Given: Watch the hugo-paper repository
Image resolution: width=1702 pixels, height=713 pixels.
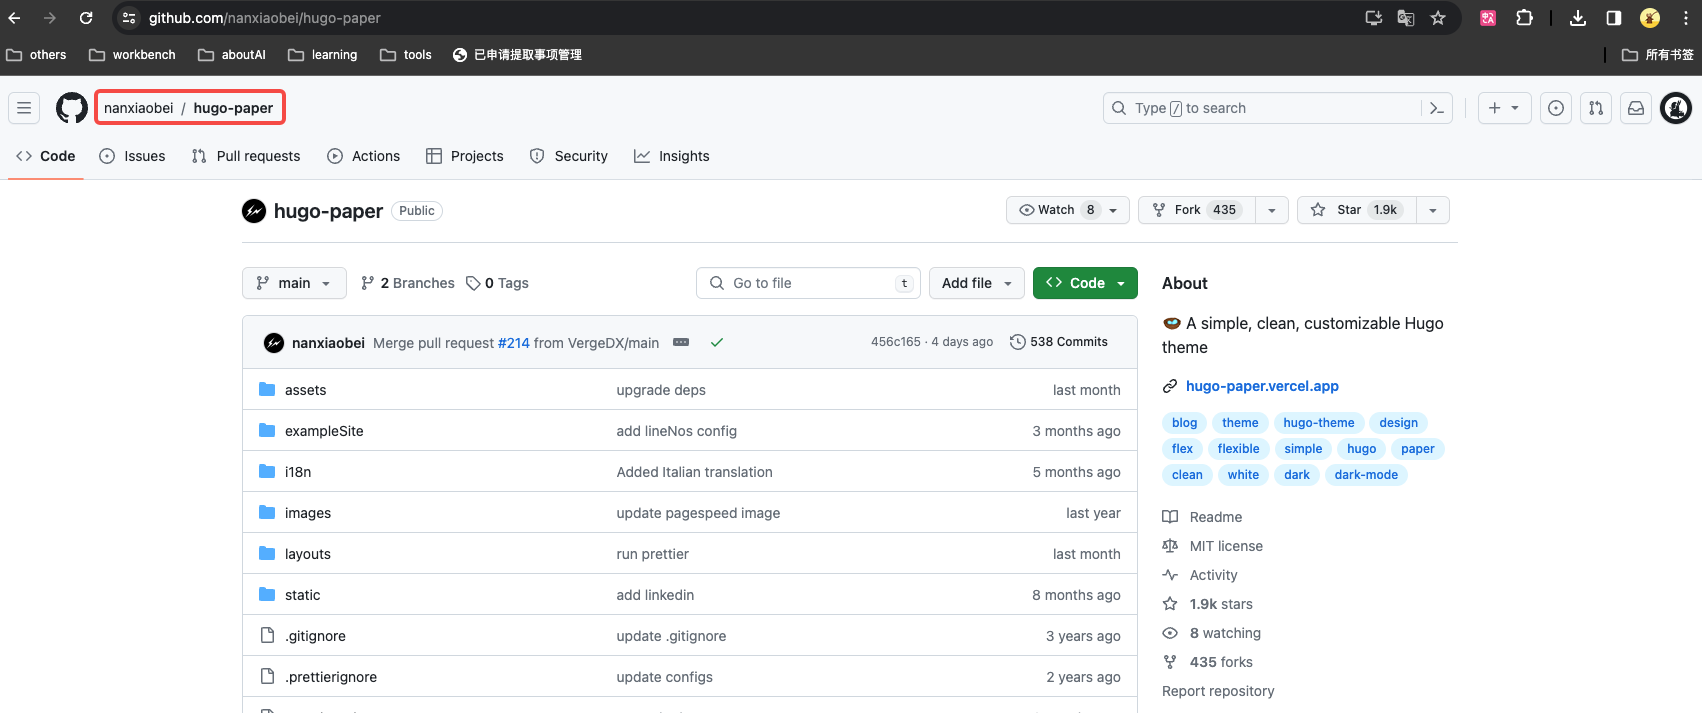Looking at the screenshot, I should click(x=1068, y=210).
